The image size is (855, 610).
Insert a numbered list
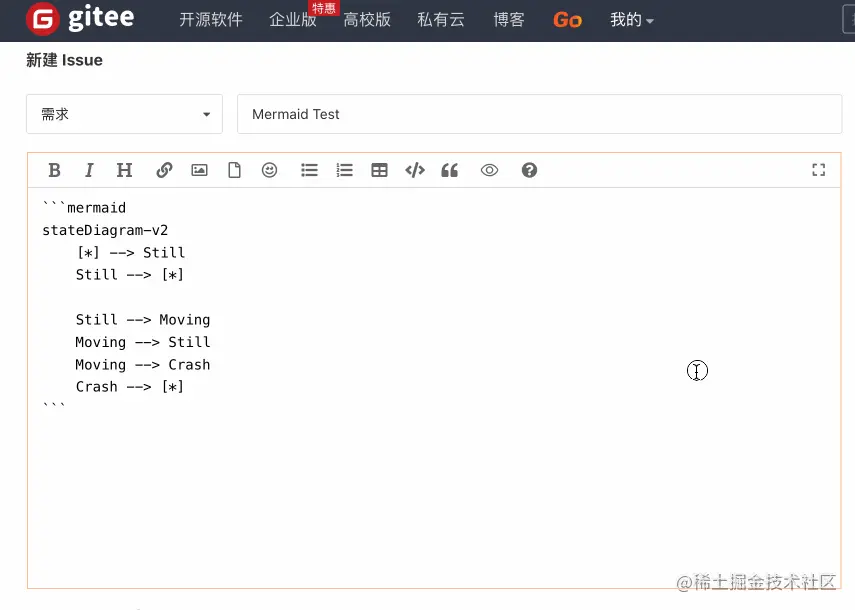(x=345, y=170)
